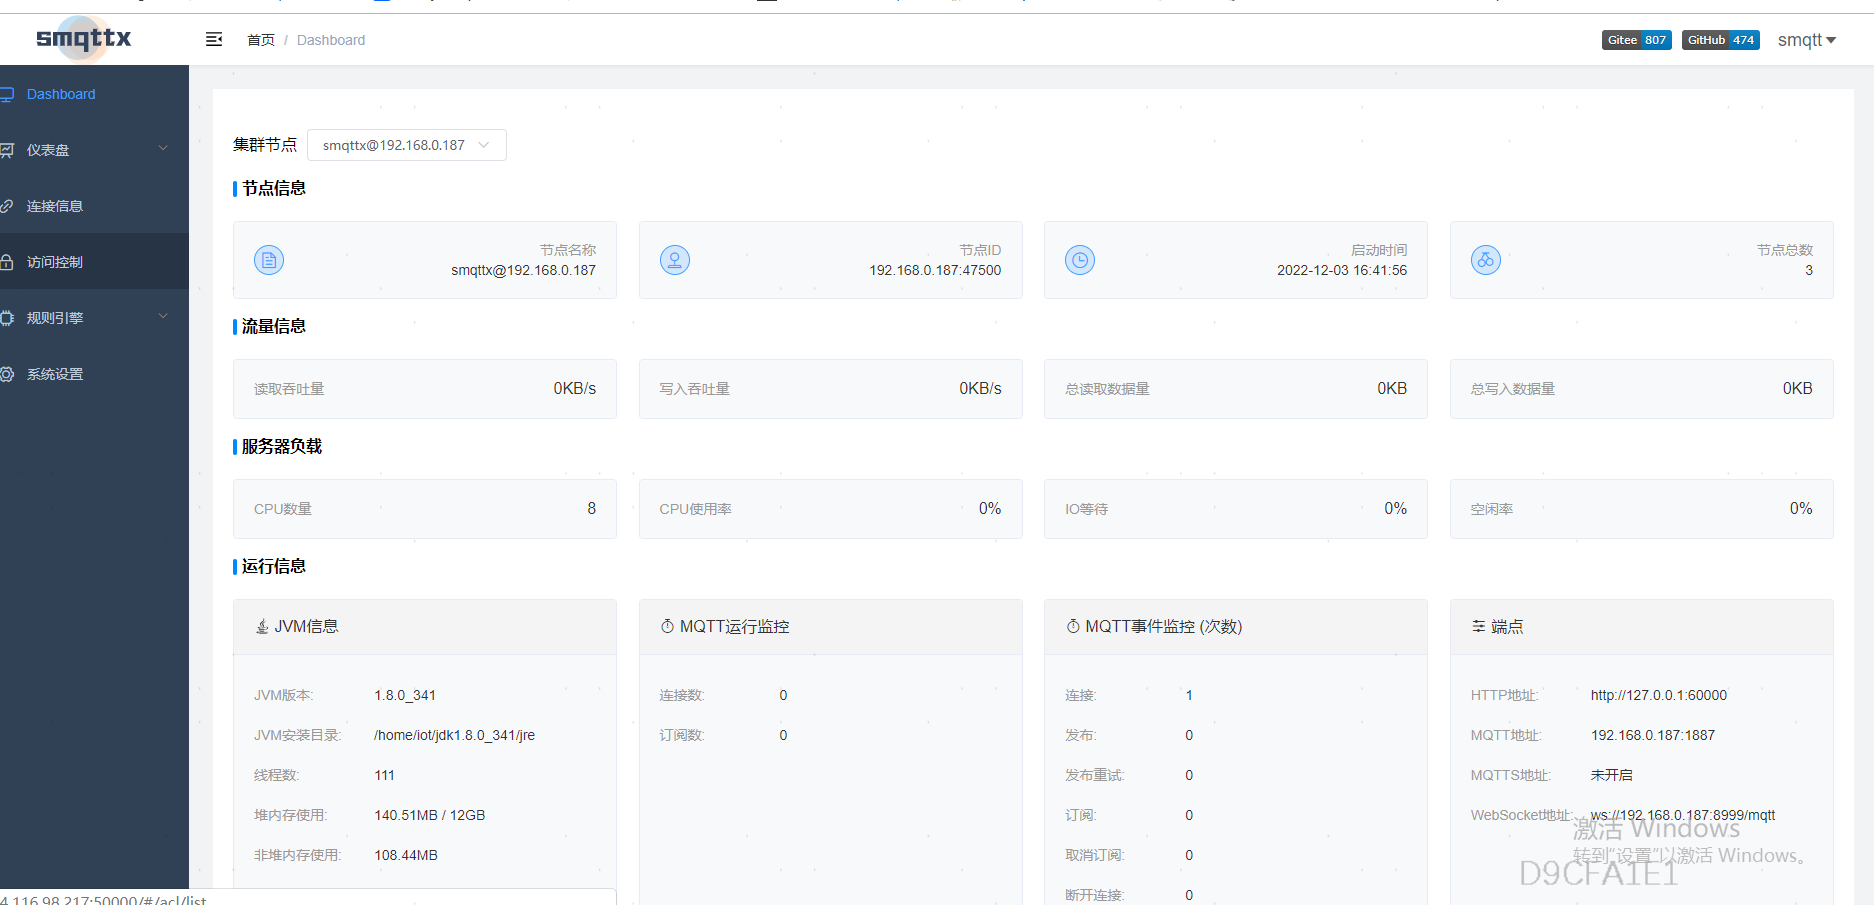Image resolution: width=1874 pixels, height=905 pixels.
Task: Click the 线程数 value 111
Action: pyautogui.click(x=385, y=775)
